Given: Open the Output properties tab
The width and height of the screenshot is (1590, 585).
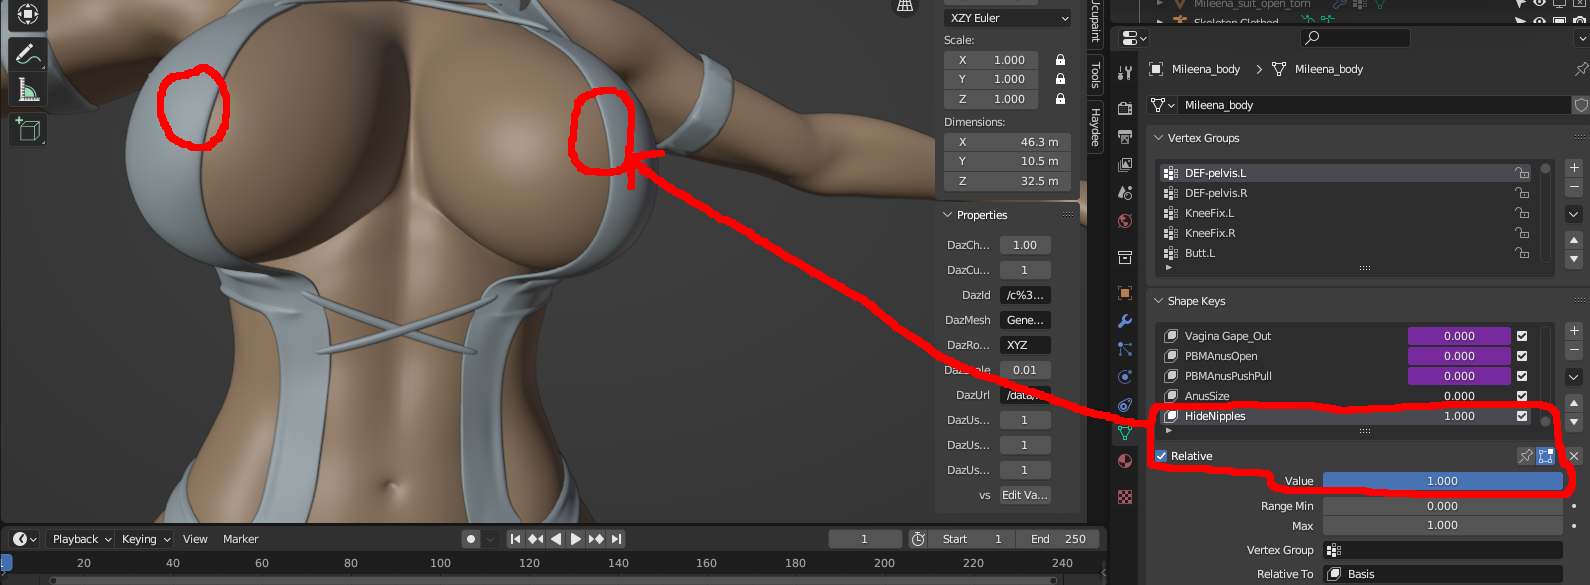Looking at the screenshot, I should click(1125, 136).
